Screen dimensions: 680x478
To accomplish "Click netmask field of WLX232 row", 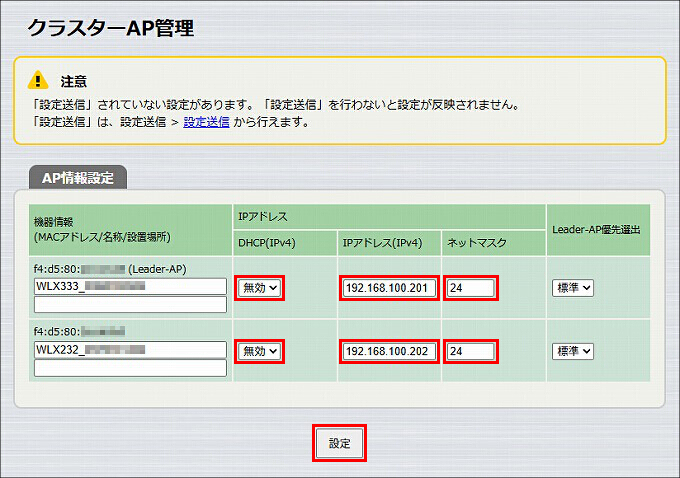I will [x=471, y=351].
